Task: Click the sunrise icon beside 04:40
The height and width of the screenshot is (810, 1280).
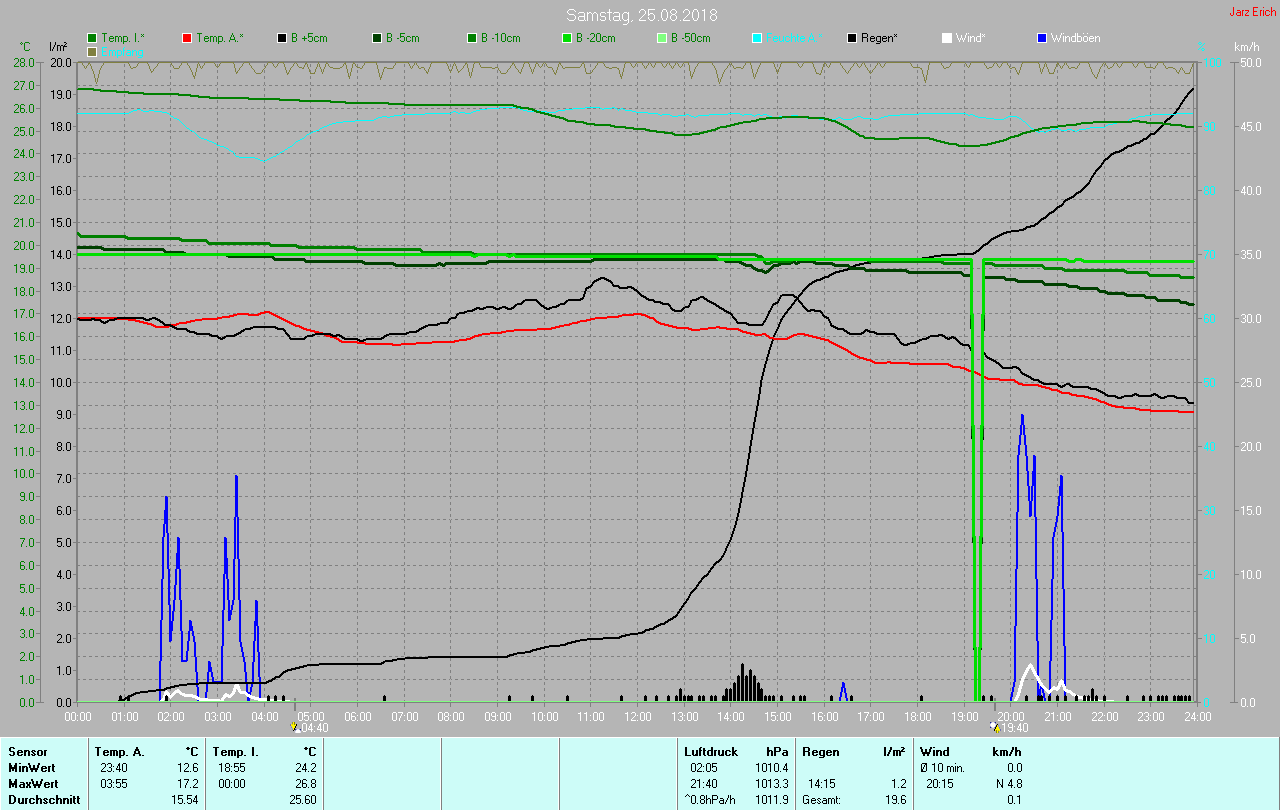Action: point(295,727)
